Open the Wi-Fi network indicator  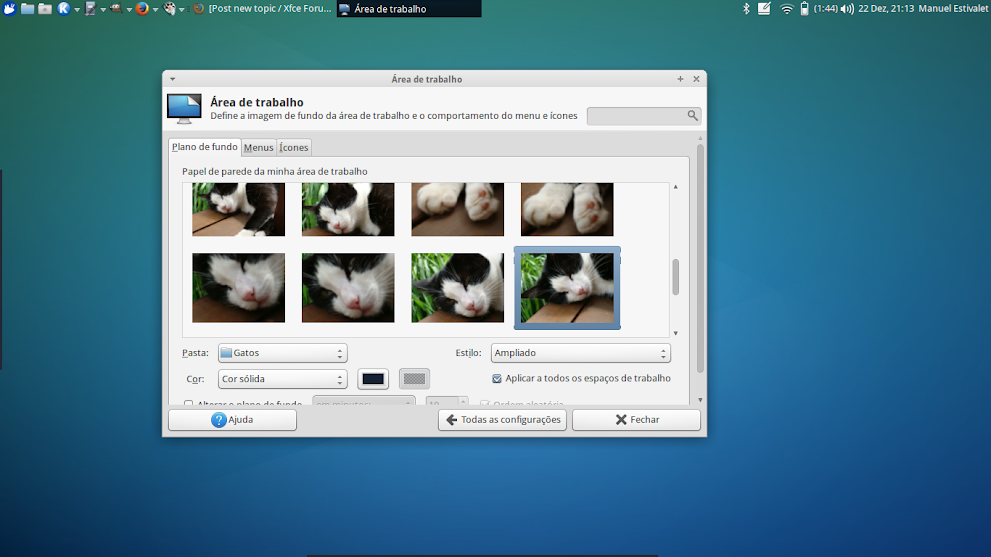pos(786,8)
